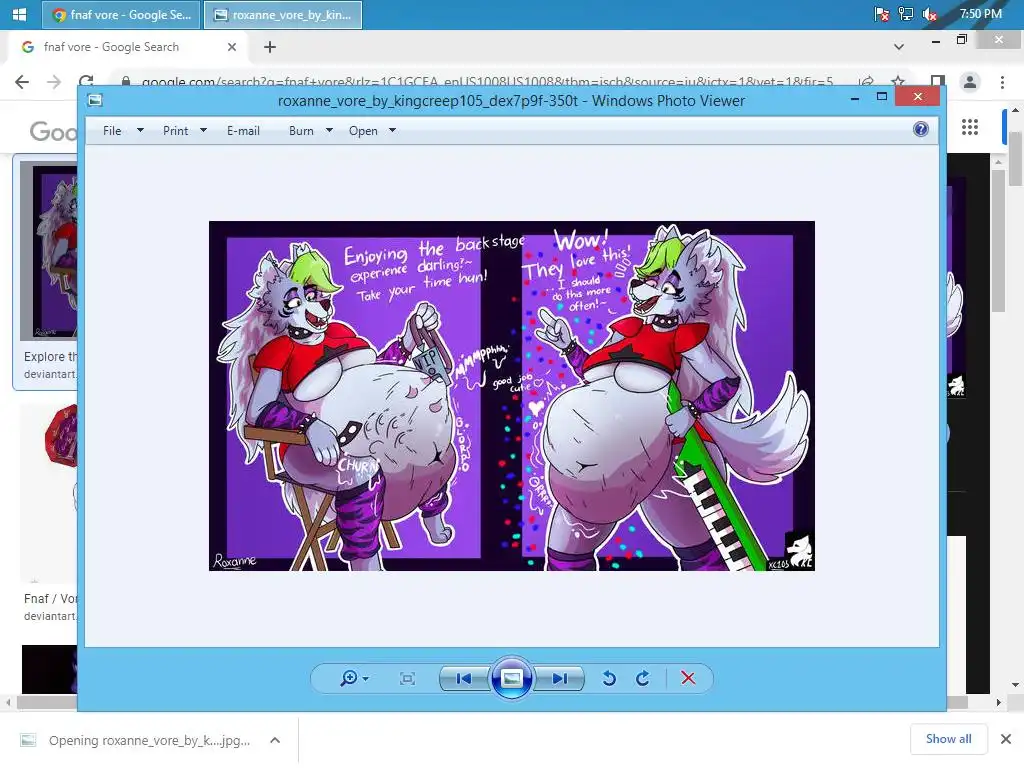This screenshot has width=1024, height=768.
Task: Expand the File dropdown arrow
Action: point(140,131)
